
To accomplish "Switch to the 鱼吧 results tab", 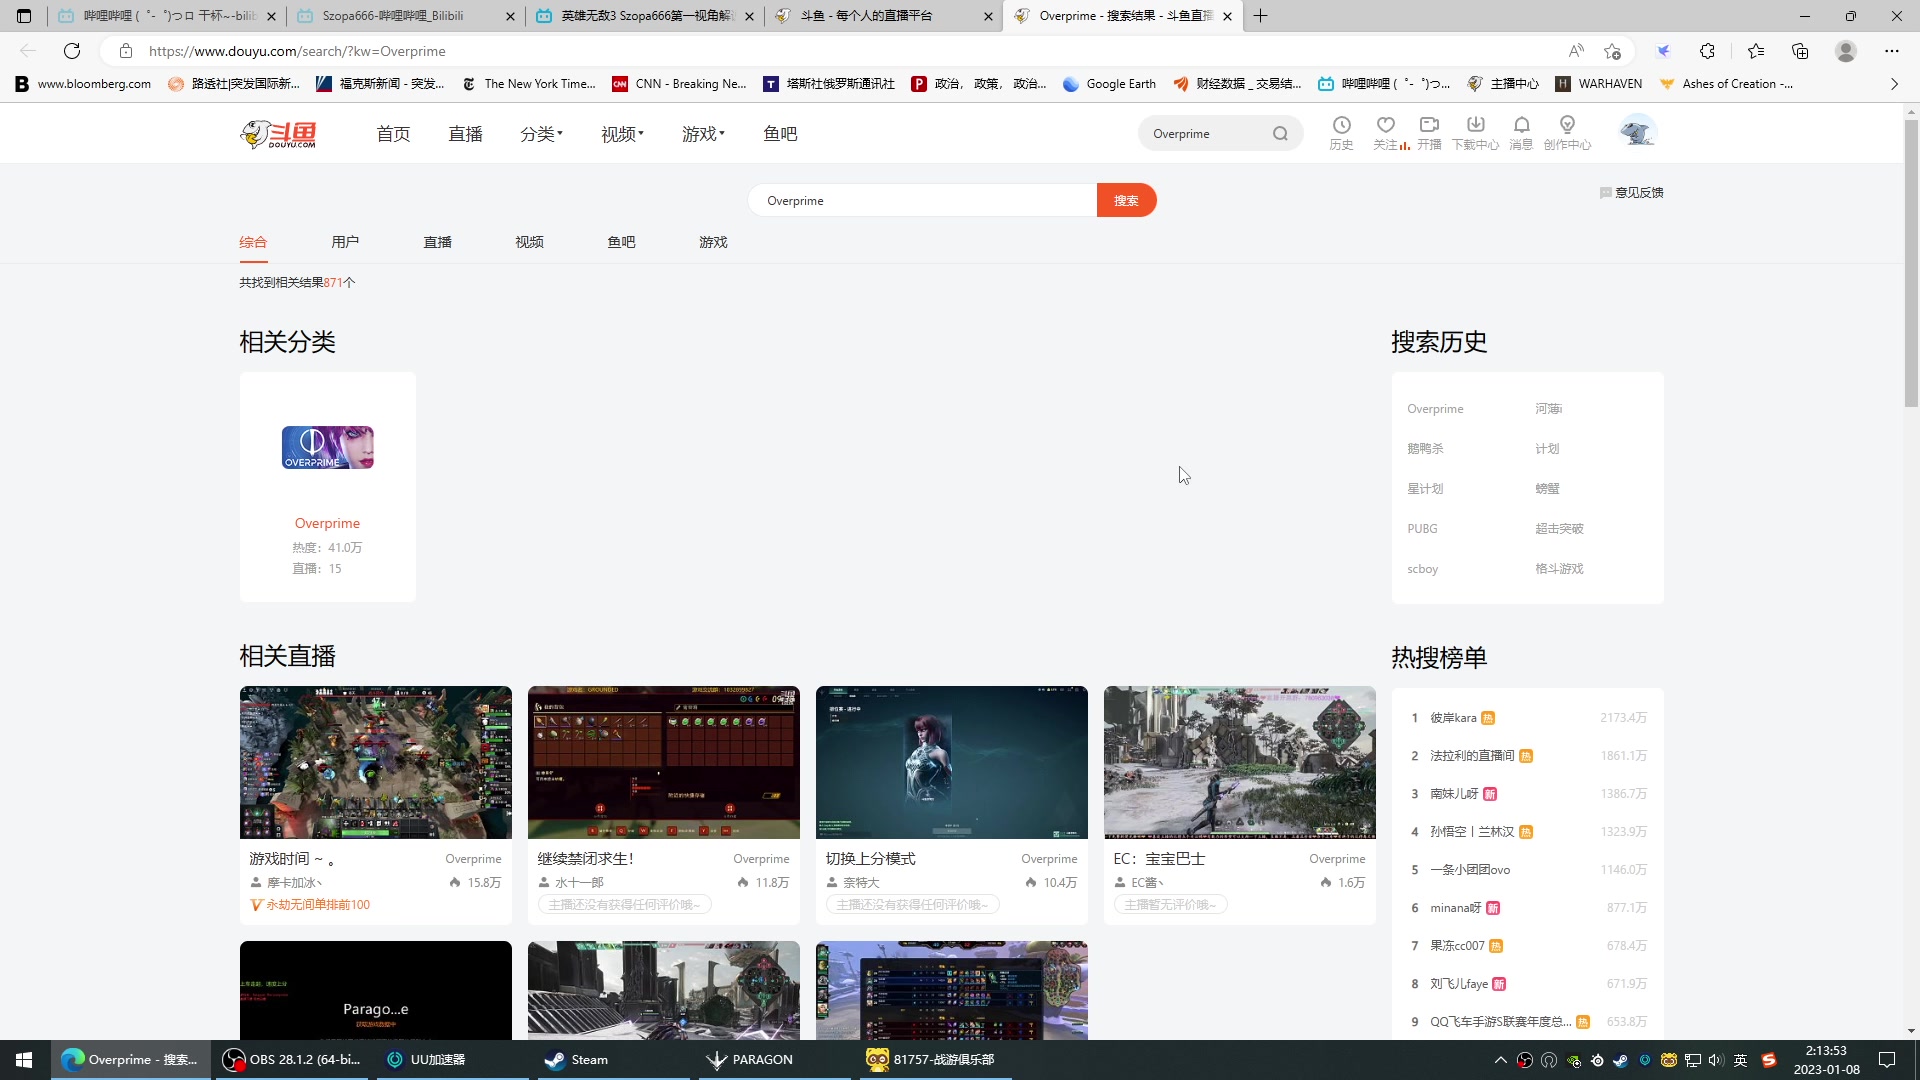I will click(x=621, y=242).
